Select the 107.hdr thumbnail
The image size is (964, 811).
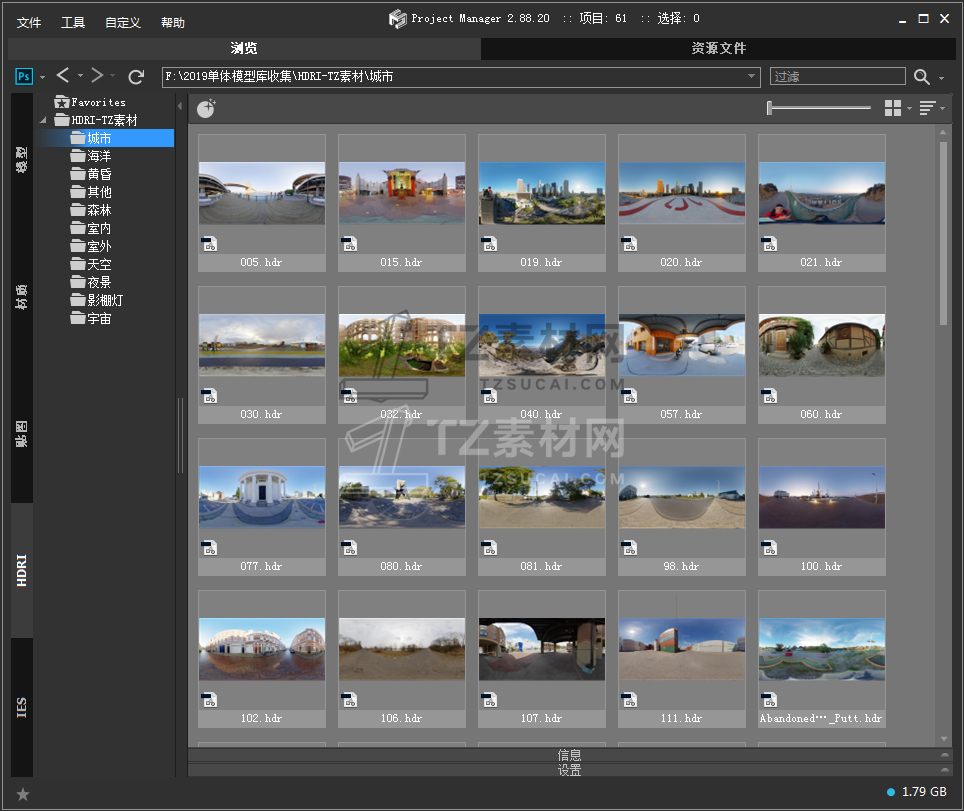pos(542,659)
